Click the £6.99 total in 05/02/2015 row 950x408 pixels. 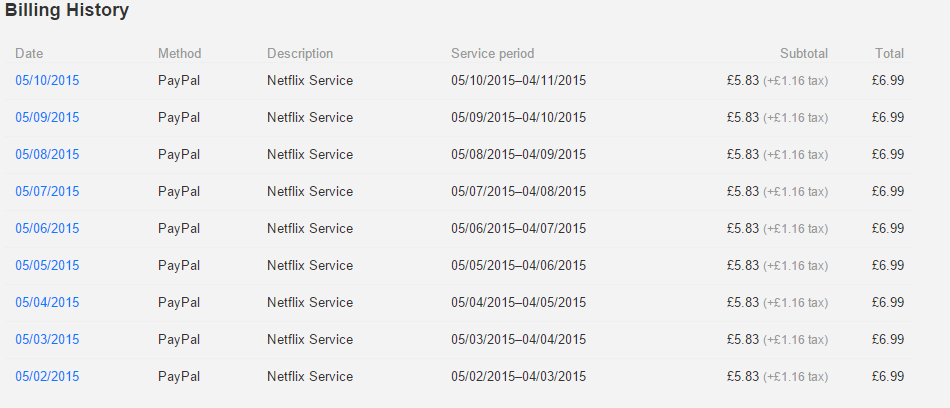888,376
